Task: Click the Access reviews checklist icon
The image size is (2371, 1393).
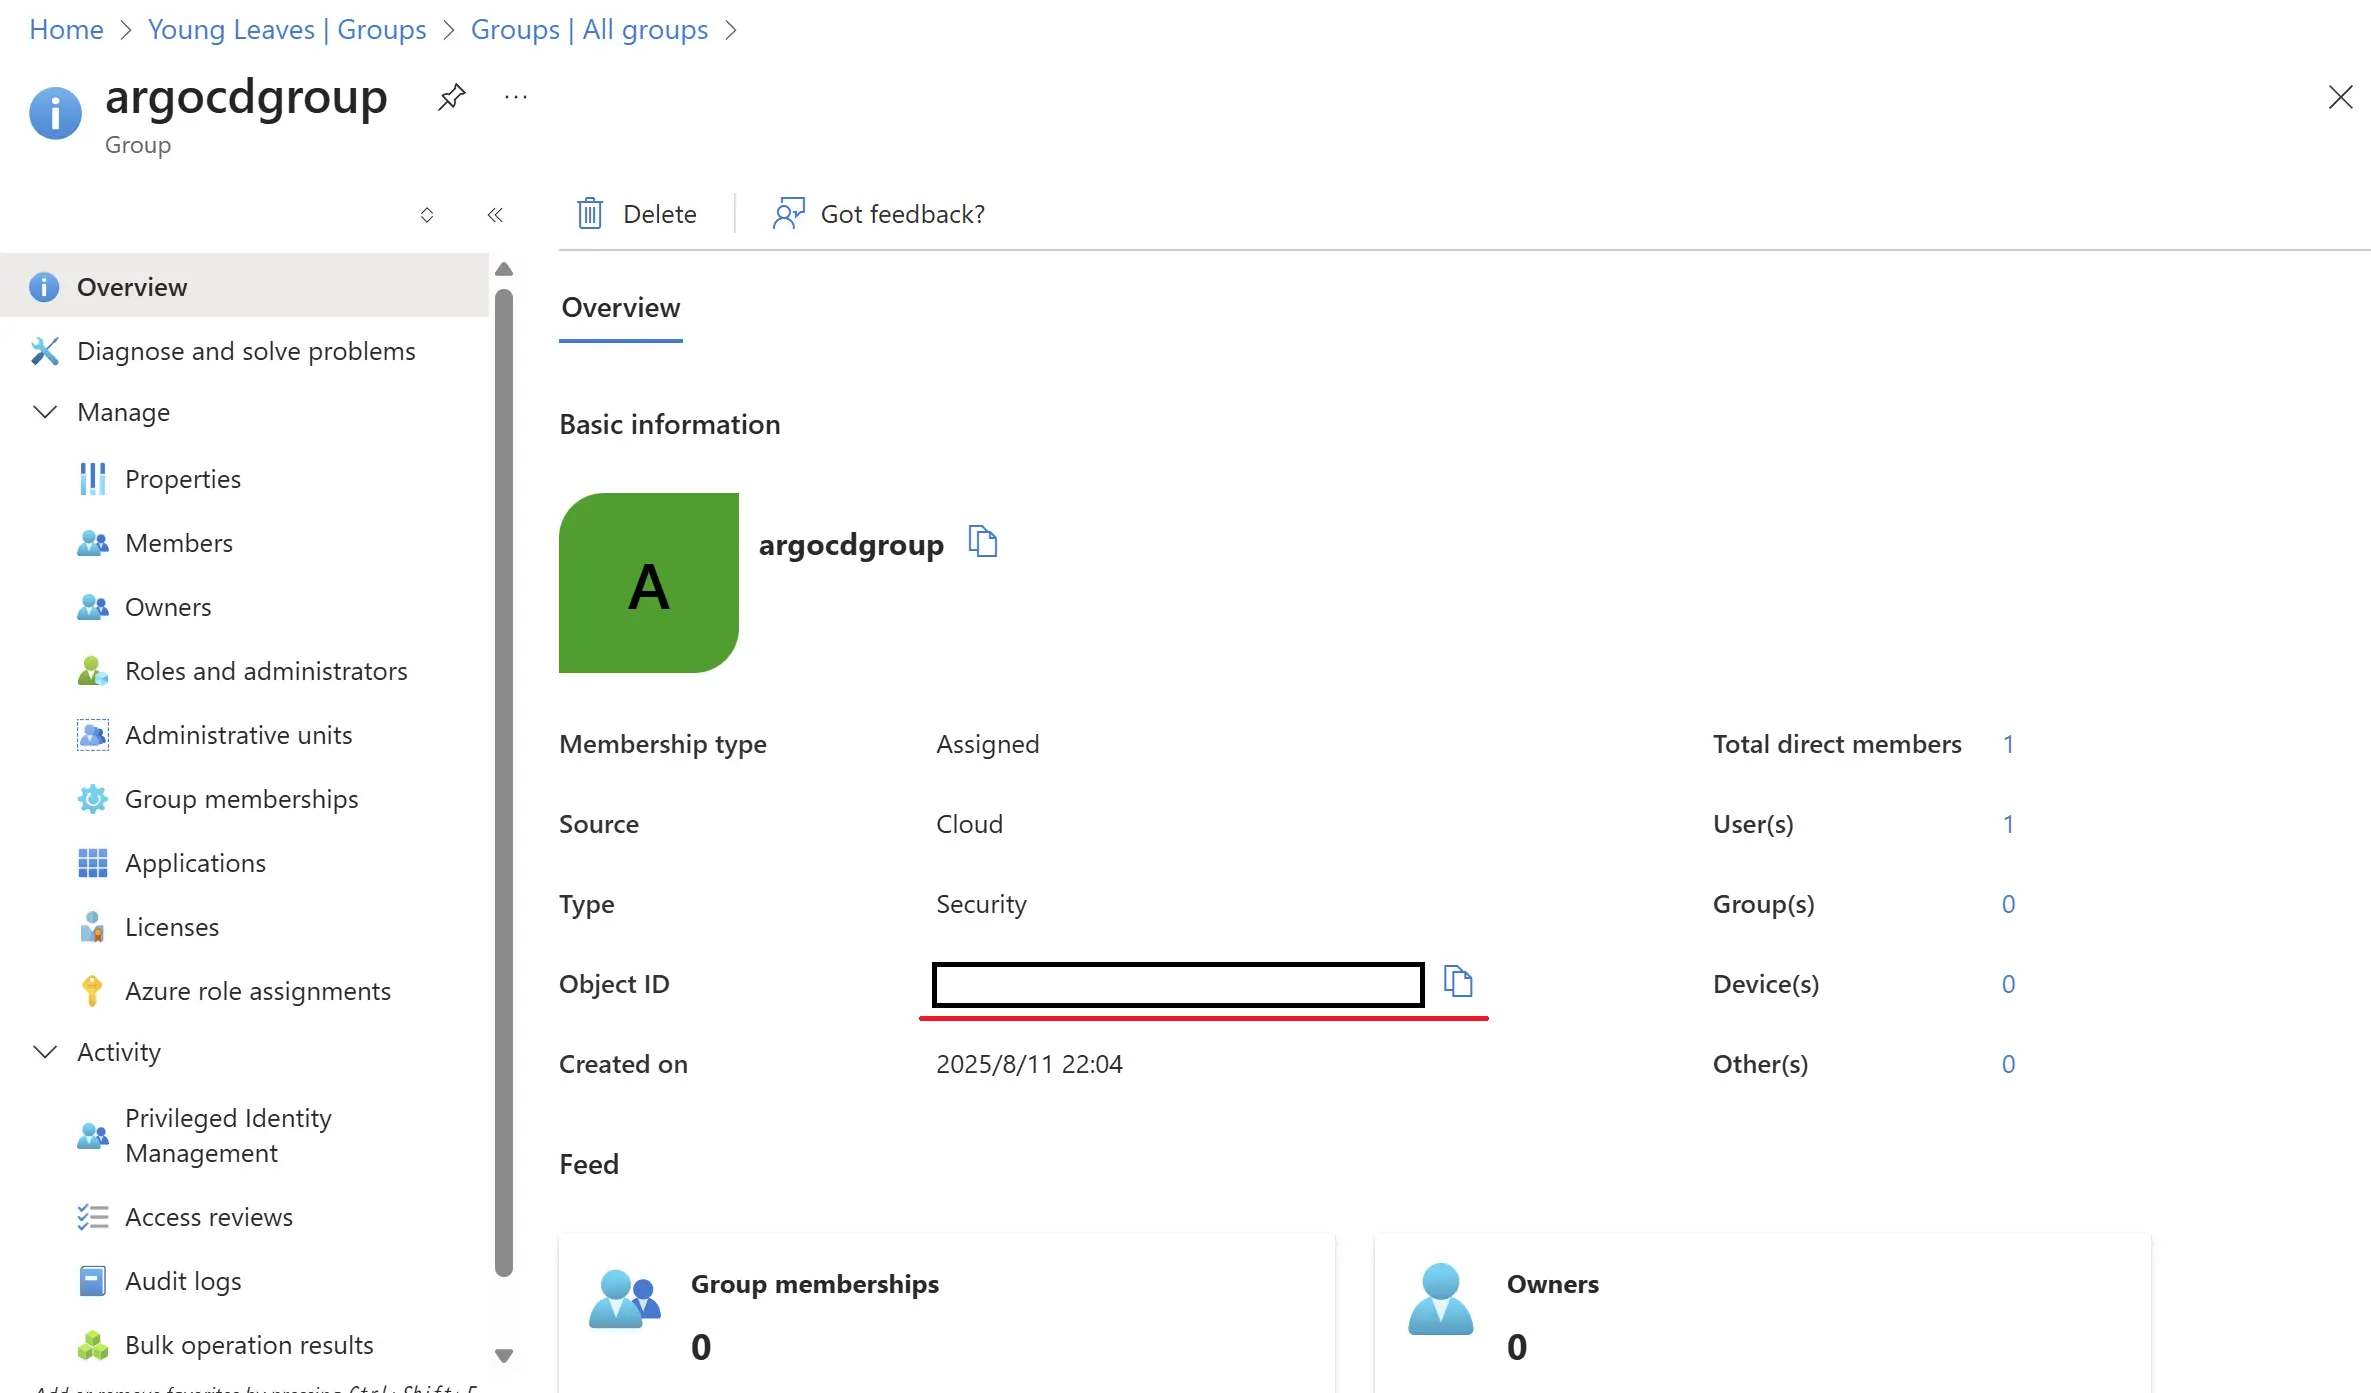Action: (x=92, y=1217)
